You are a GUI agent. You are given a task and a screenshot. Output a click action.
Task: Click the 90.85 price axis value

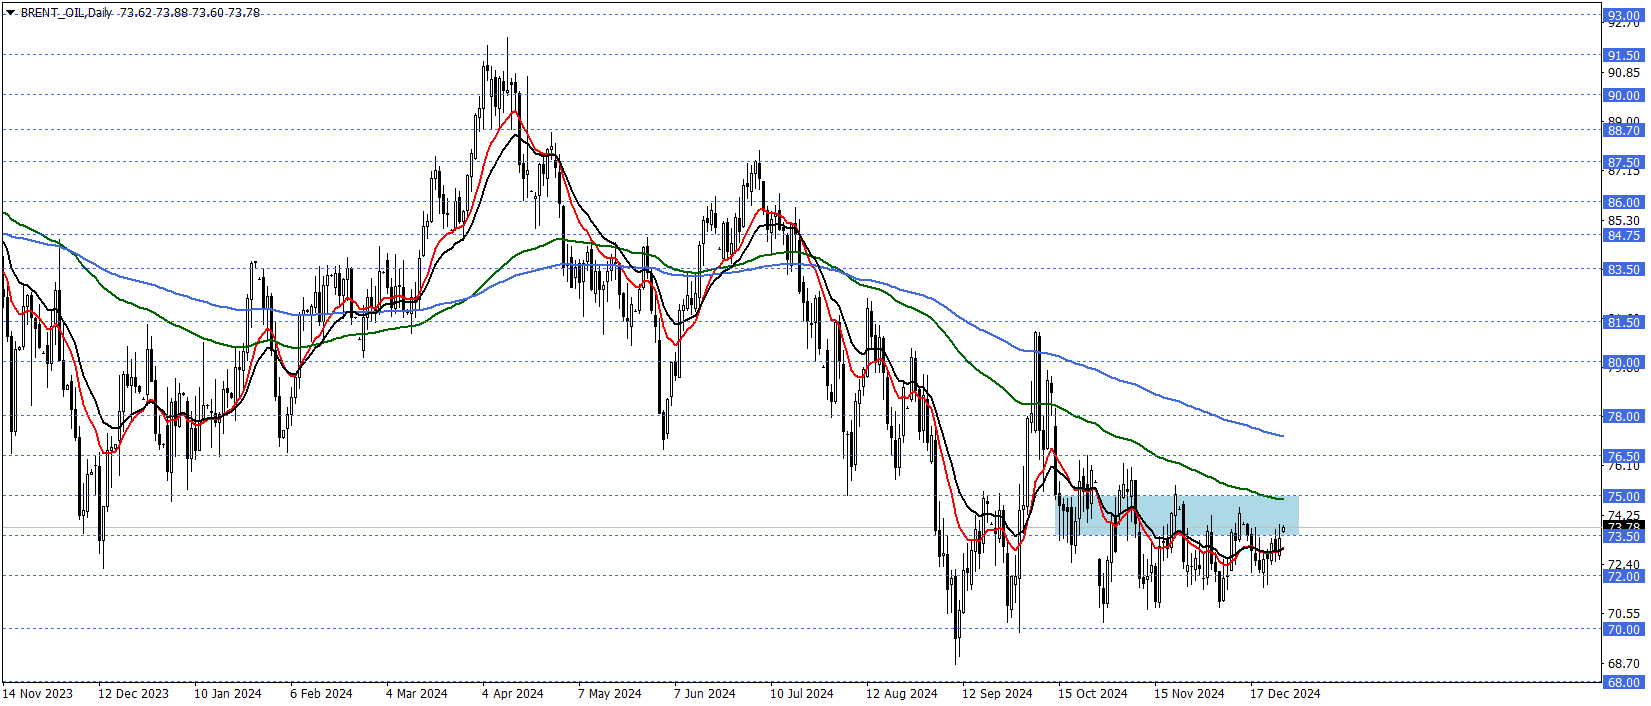coord(1624,72)
